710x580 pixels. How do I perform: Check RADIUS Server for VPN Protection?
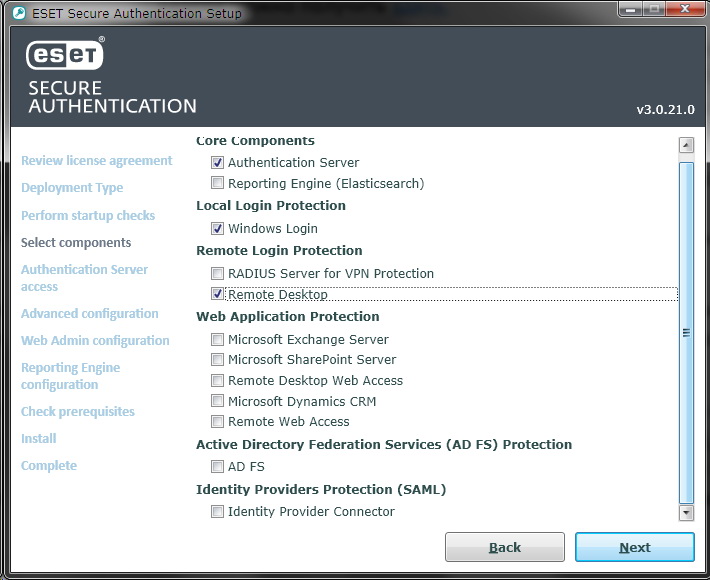(217, 273)
